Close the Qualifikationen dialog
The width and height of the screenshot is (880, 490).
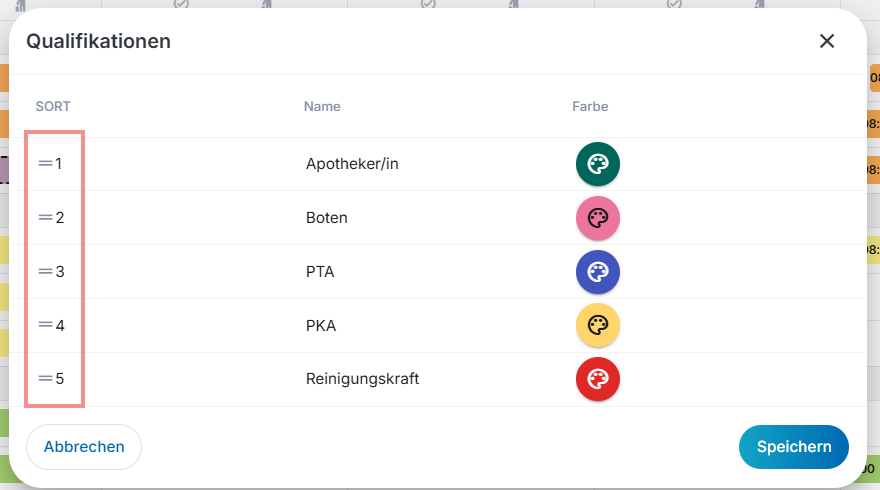pos(827,41)
